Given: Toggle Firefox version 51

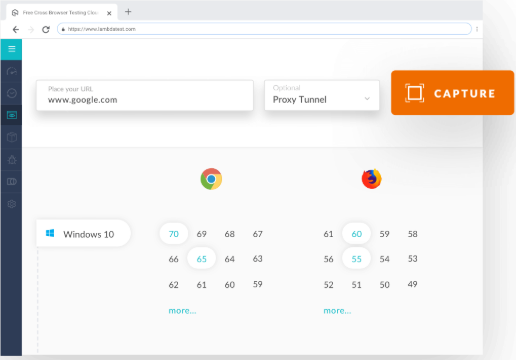Looking at the screenshot, I should point(356,285).
